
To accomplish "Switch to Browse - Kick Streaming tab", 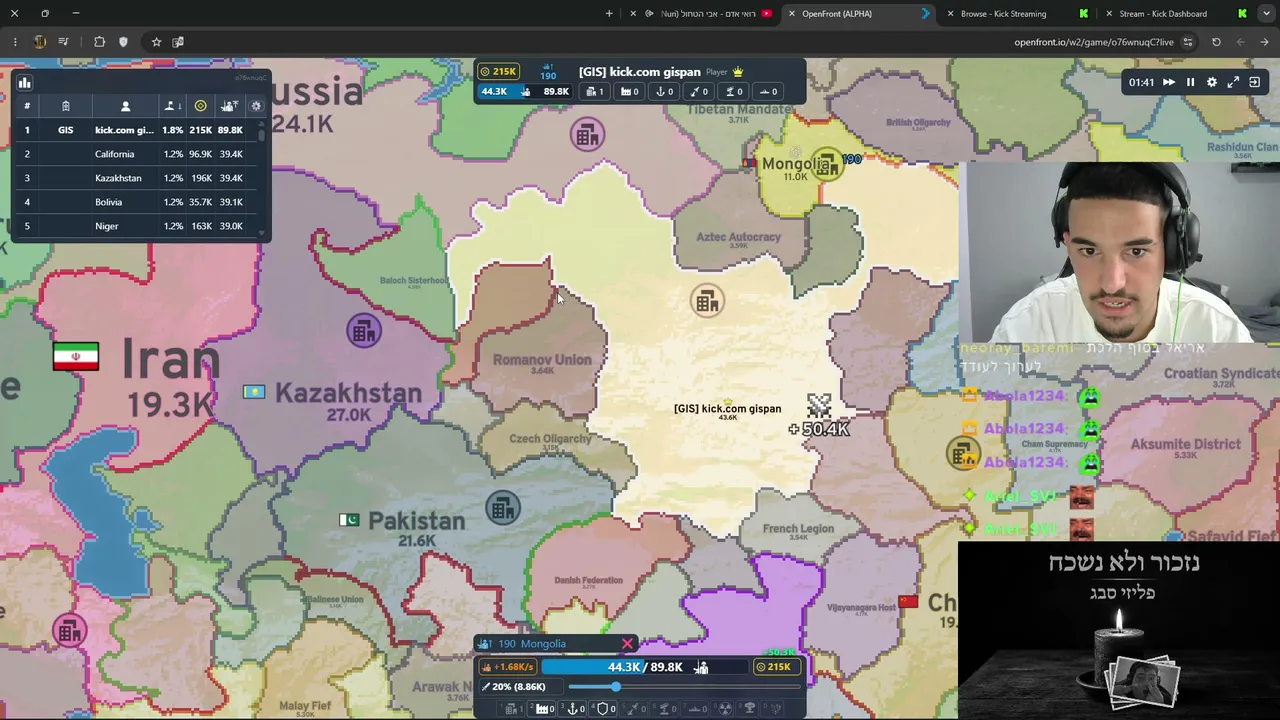I will tap(1016, 14).
